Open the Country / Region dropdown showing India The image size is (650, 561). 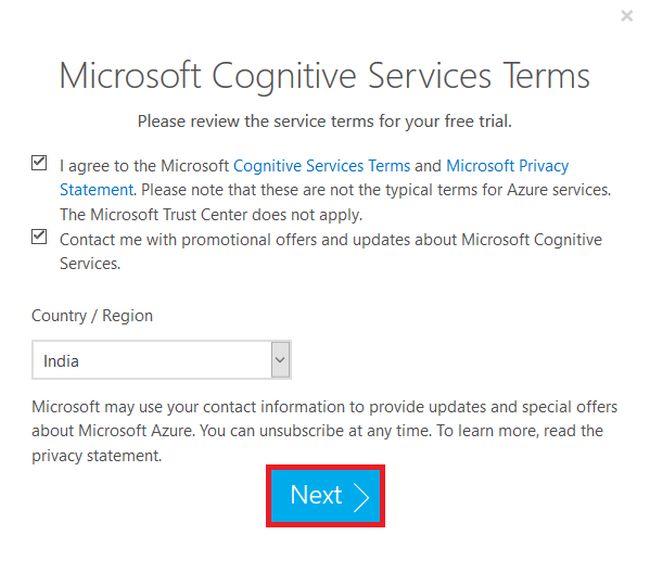point(150,360)
